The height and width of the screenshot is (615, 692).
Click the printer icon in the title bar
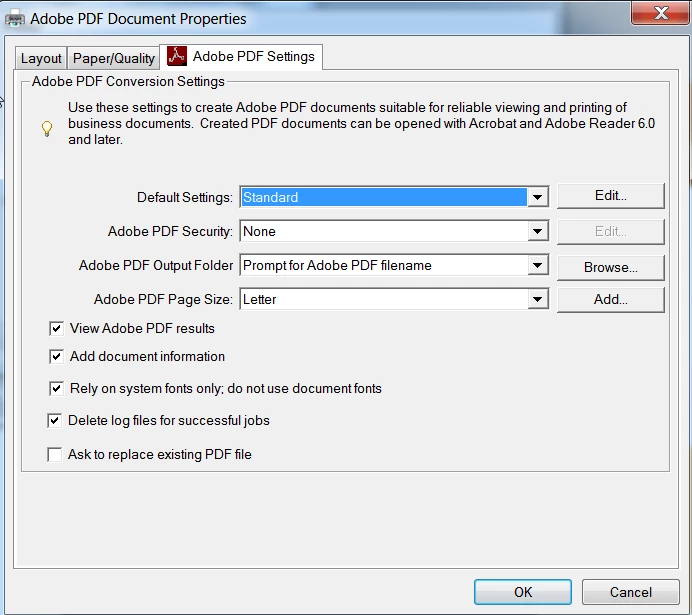(x=15, y=19)
